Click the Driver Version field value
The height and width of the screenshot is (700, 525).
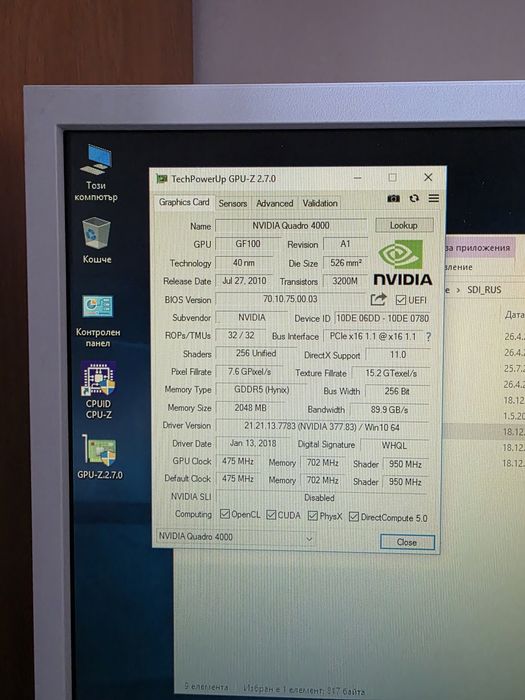coord(321,427)
